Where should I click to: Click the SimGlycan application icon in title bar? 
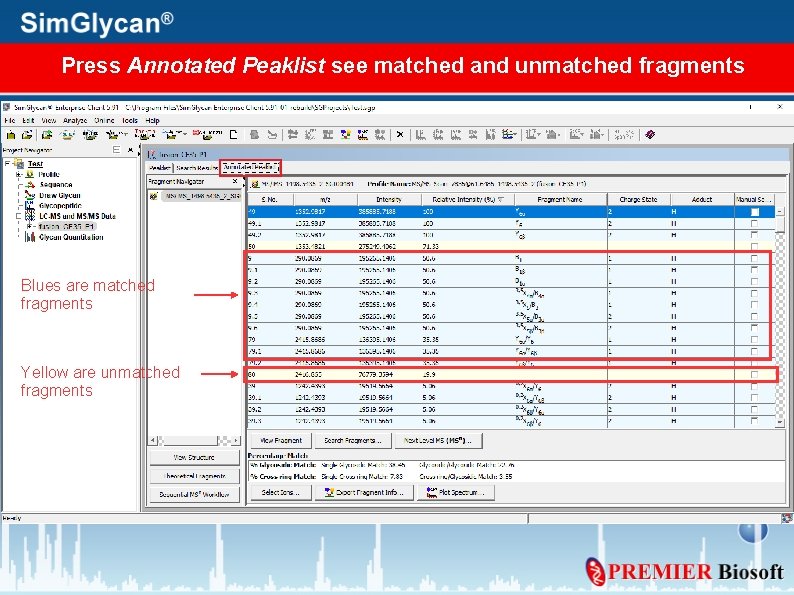point(7,107)
